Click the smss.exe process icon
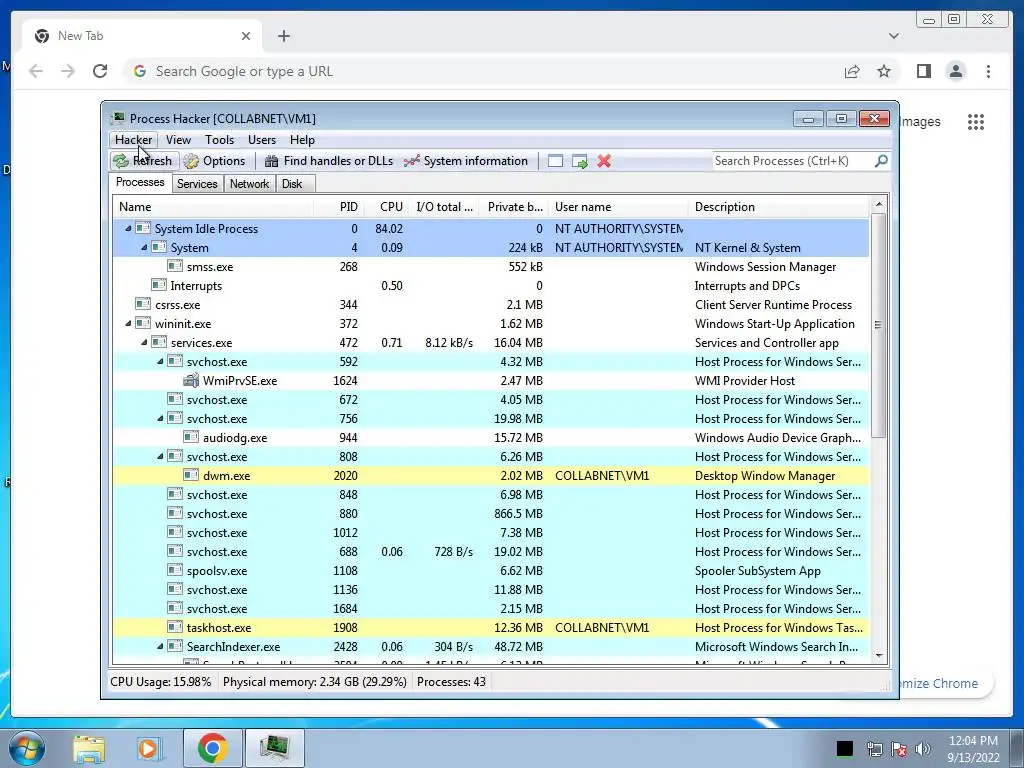Image resolution: width=1024 pixels, height=768 pixels. [175, 266]
